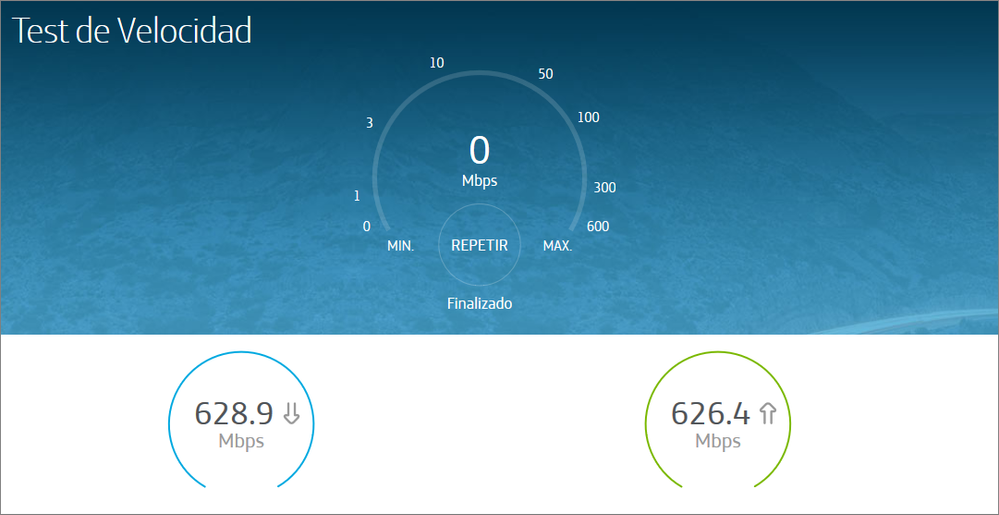
Task: Click the upload arrow icon beside 626.4
Action: pos(768,414)
